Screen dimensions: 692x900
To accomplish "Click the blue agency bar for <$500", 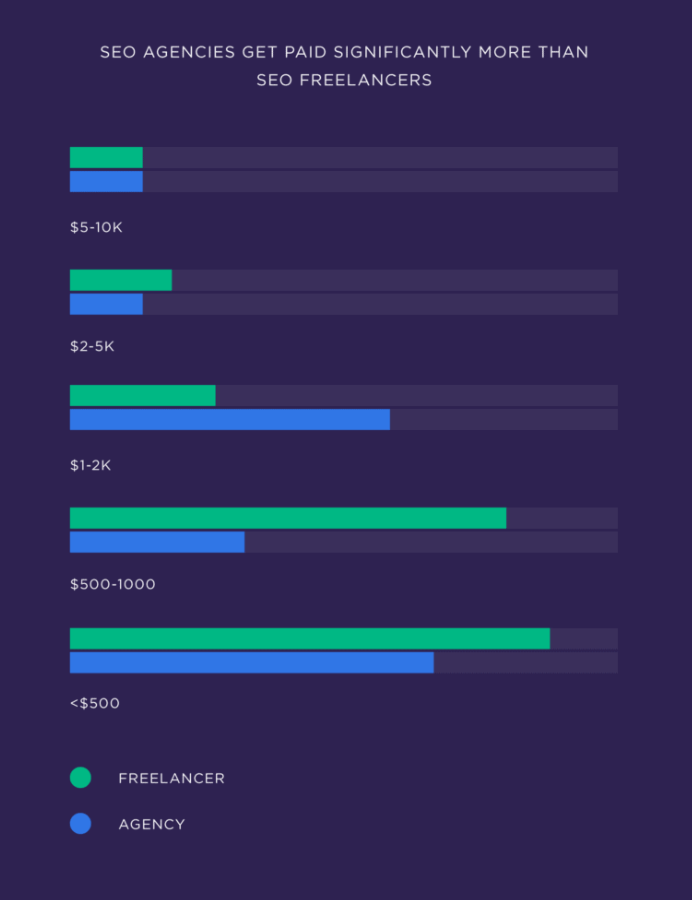I will pyautogui.click(x=252, y=662).
